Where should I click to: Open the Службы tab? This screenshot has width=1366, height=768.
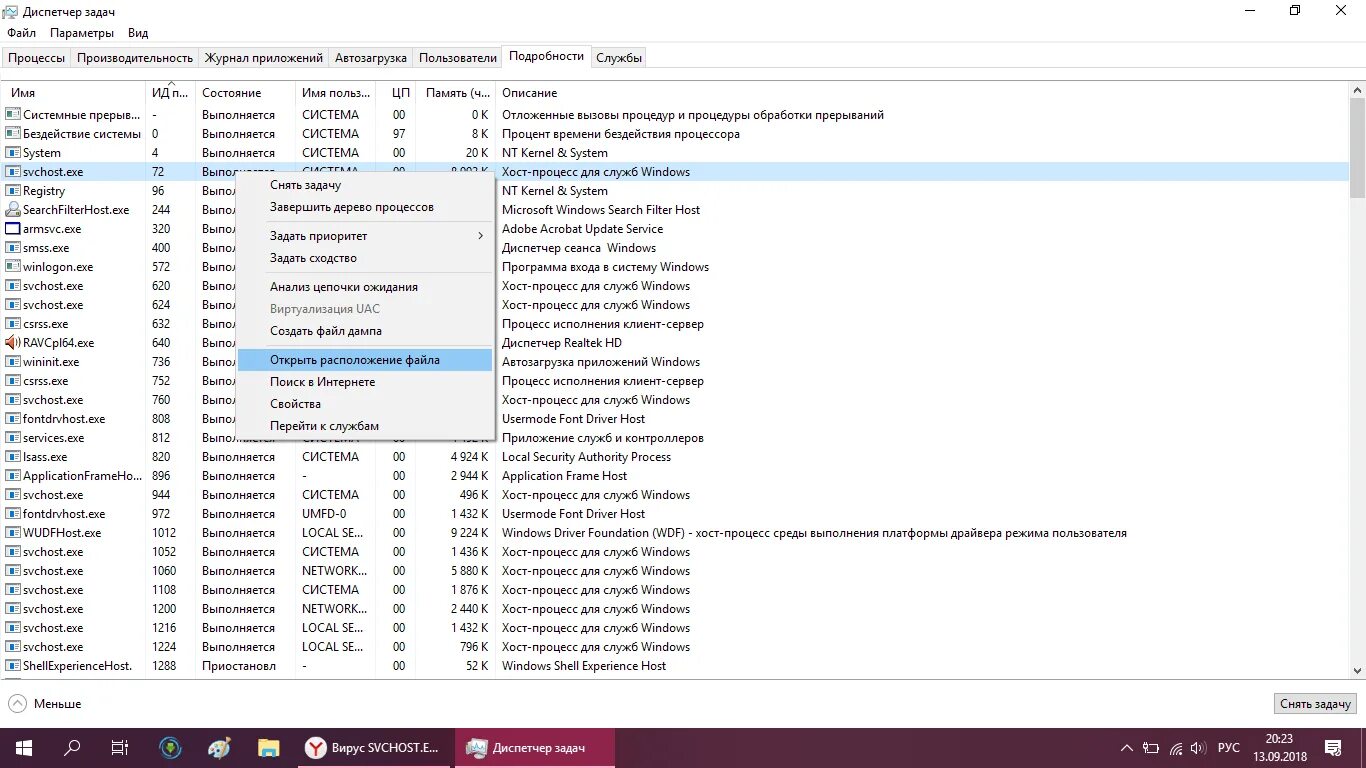(619, 58)
